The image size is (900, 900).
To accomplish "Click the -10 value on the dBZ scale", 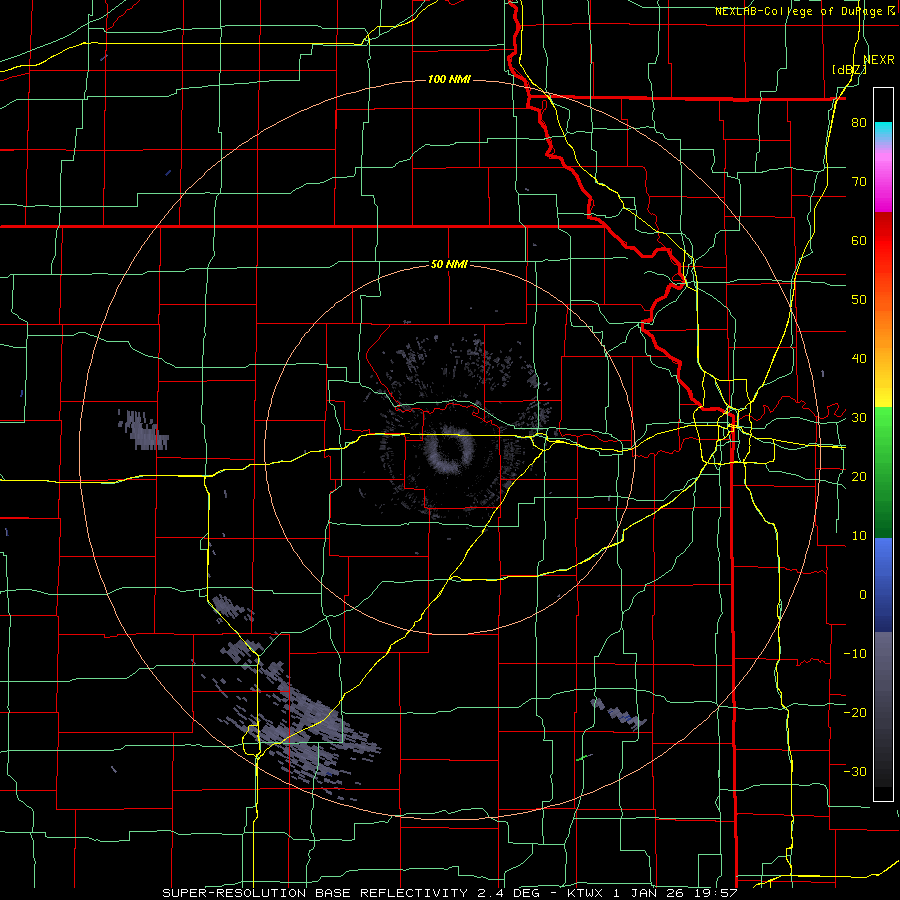I will point(855,653).
